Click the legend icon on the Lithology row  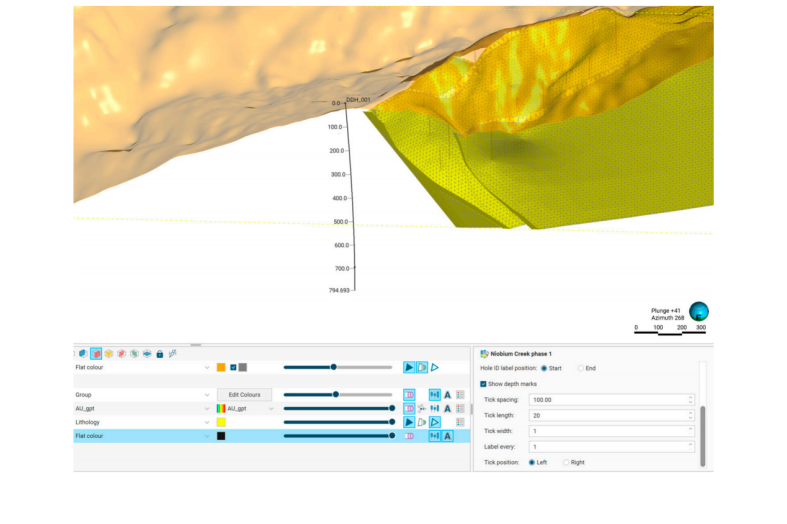[460, 422]
